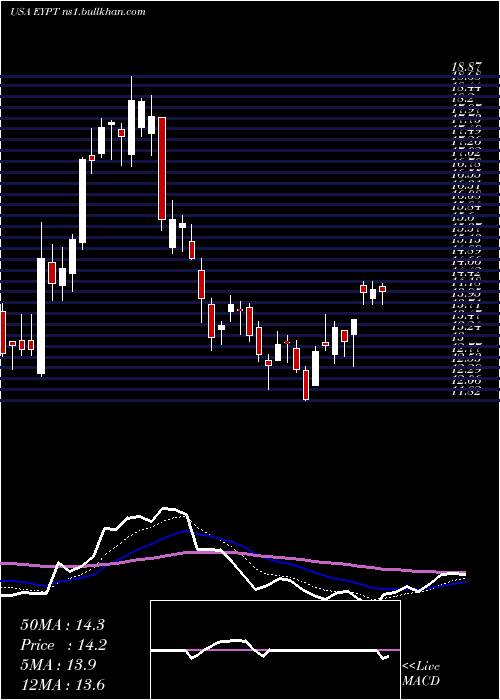This screenshot has height=700, width=500.
Task: Click the 'Price : 14.2' label
Action: point(62,645)
